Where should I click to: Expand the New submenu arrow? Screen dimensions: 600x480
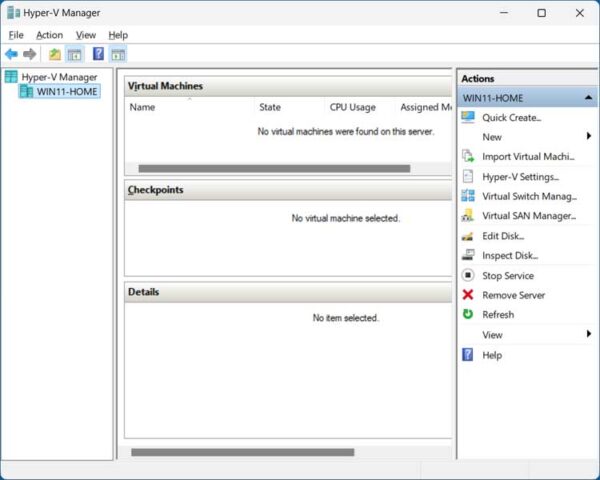click(x=589, y=136)
